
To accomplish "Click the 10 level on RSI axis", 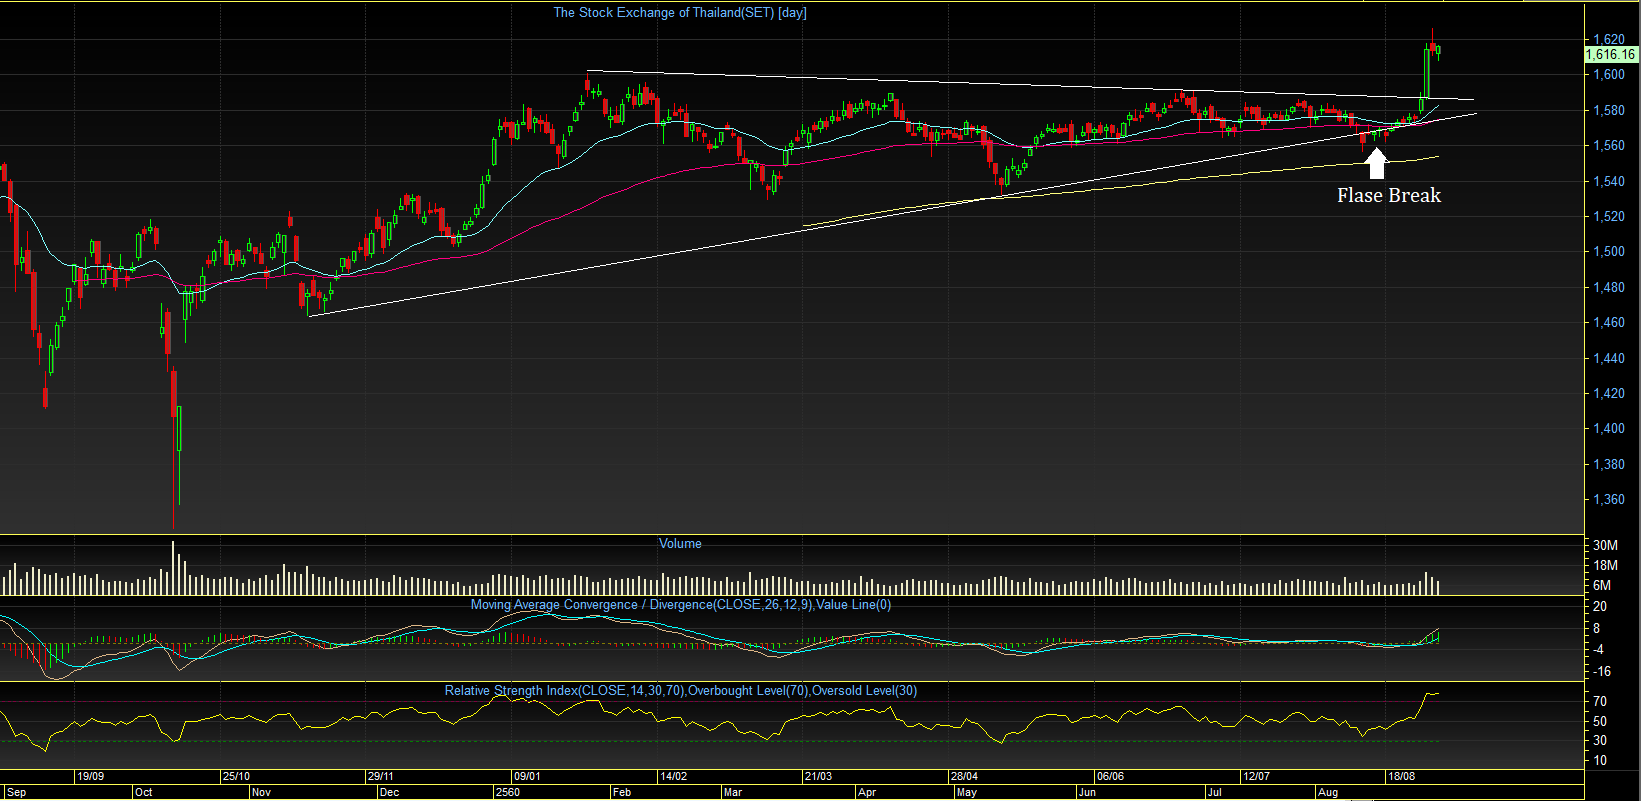I will pyautogui.click(x=1600, y=760).
